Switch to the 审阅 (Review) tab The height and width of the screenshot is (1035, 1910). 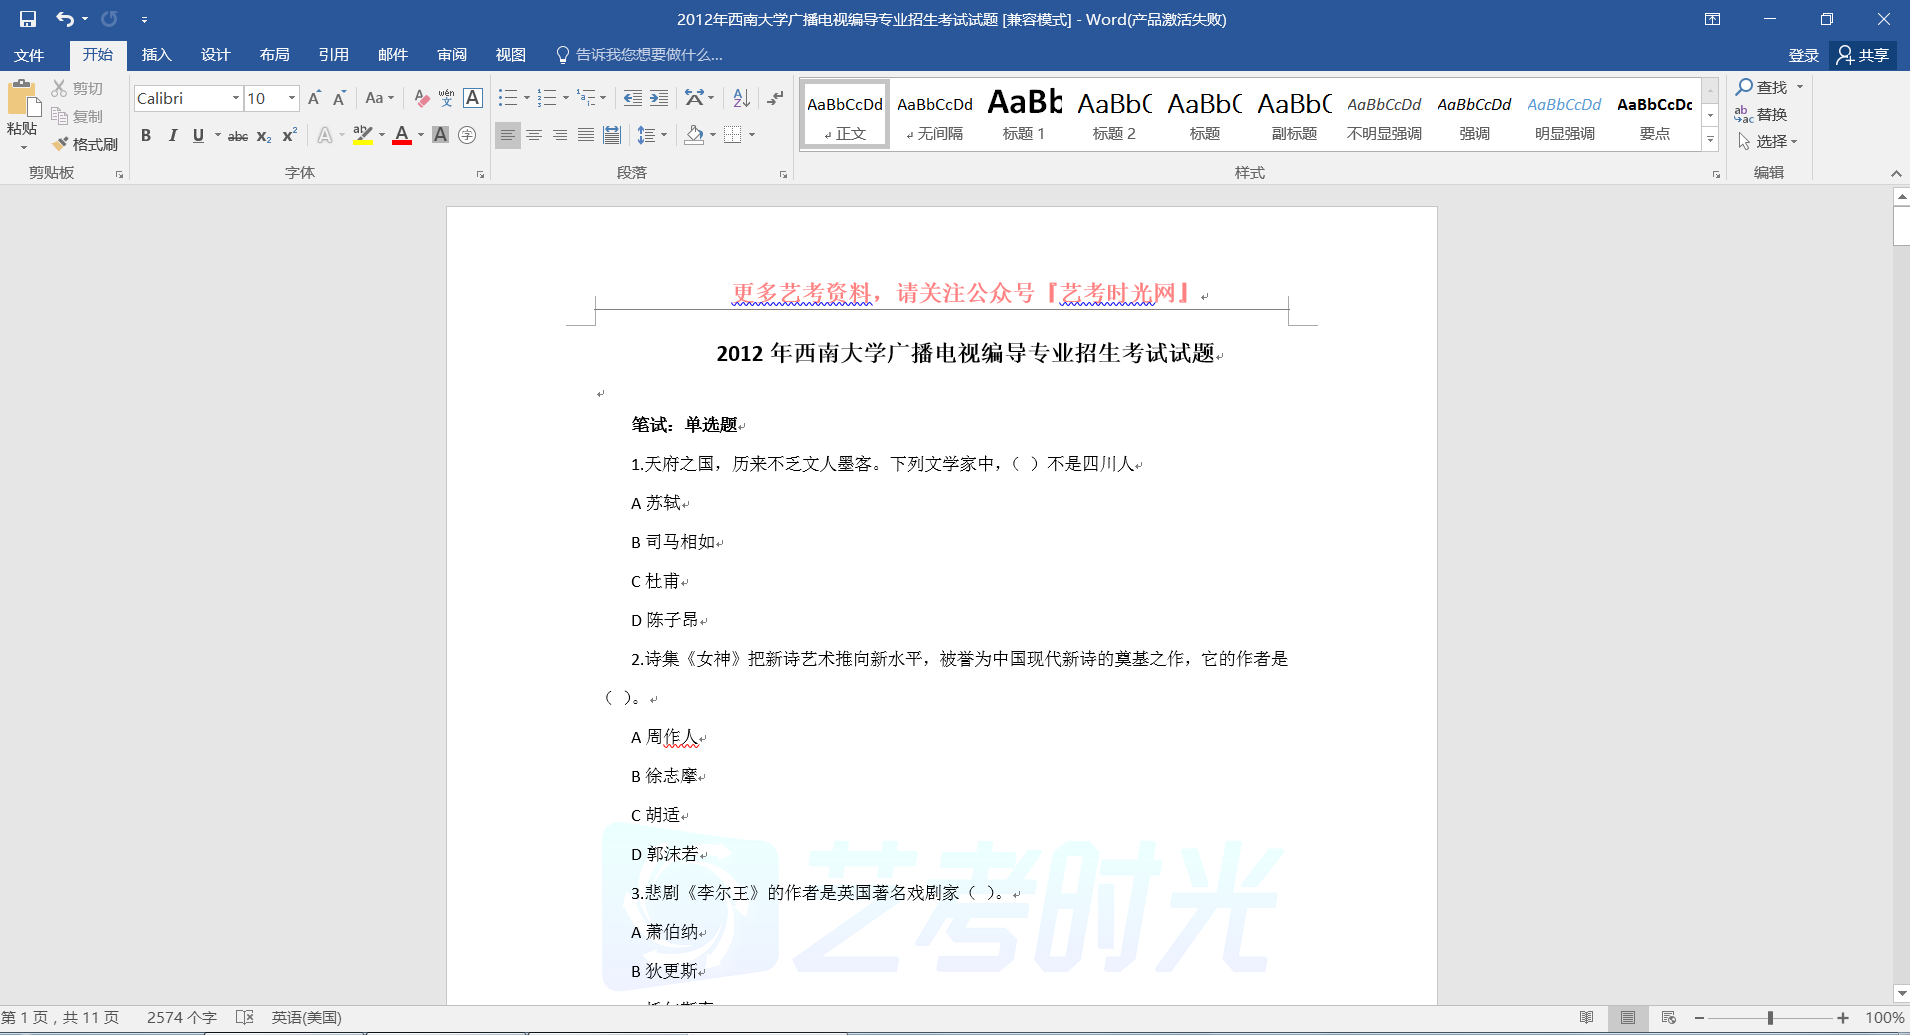tap(451, 55)
